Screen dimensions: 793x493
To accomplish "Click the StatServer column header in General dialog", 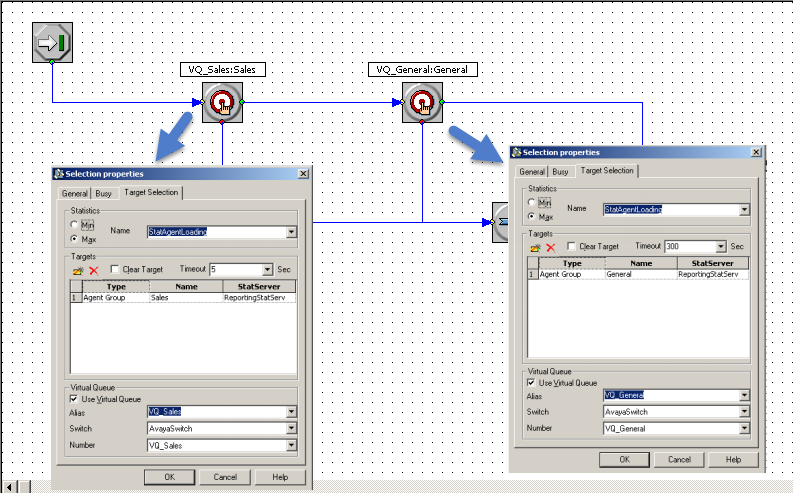I will pos(713,263).
